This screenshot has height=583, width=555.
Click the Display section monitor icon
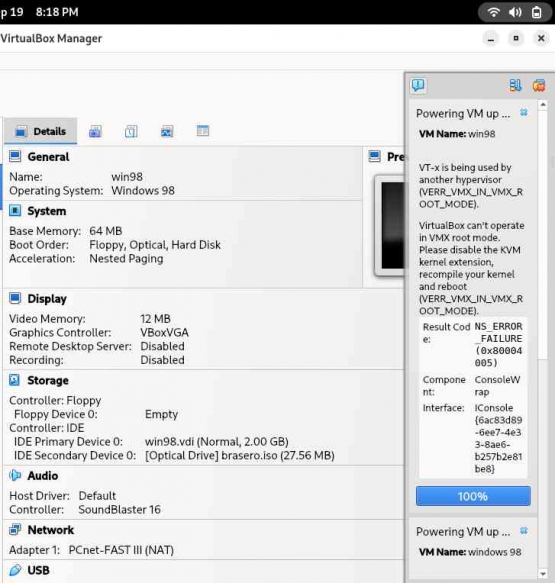(x=15, y=298)
